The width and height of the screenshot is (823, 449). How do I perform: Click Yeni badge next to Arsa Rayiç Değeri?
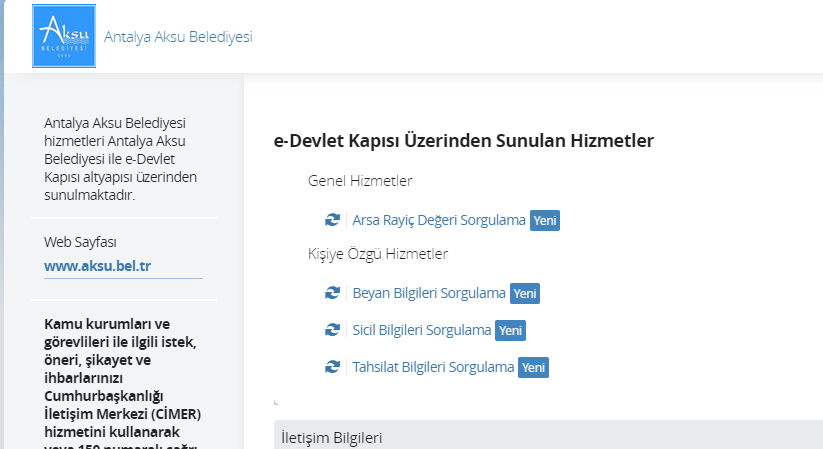click(x=545, y=221)
